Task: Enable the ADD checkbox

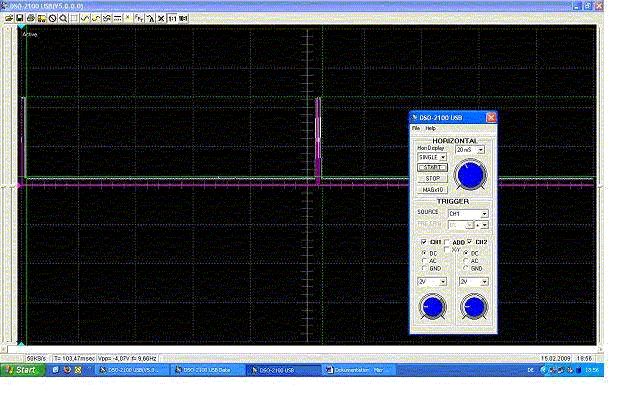Action: [x=448, y=242]
